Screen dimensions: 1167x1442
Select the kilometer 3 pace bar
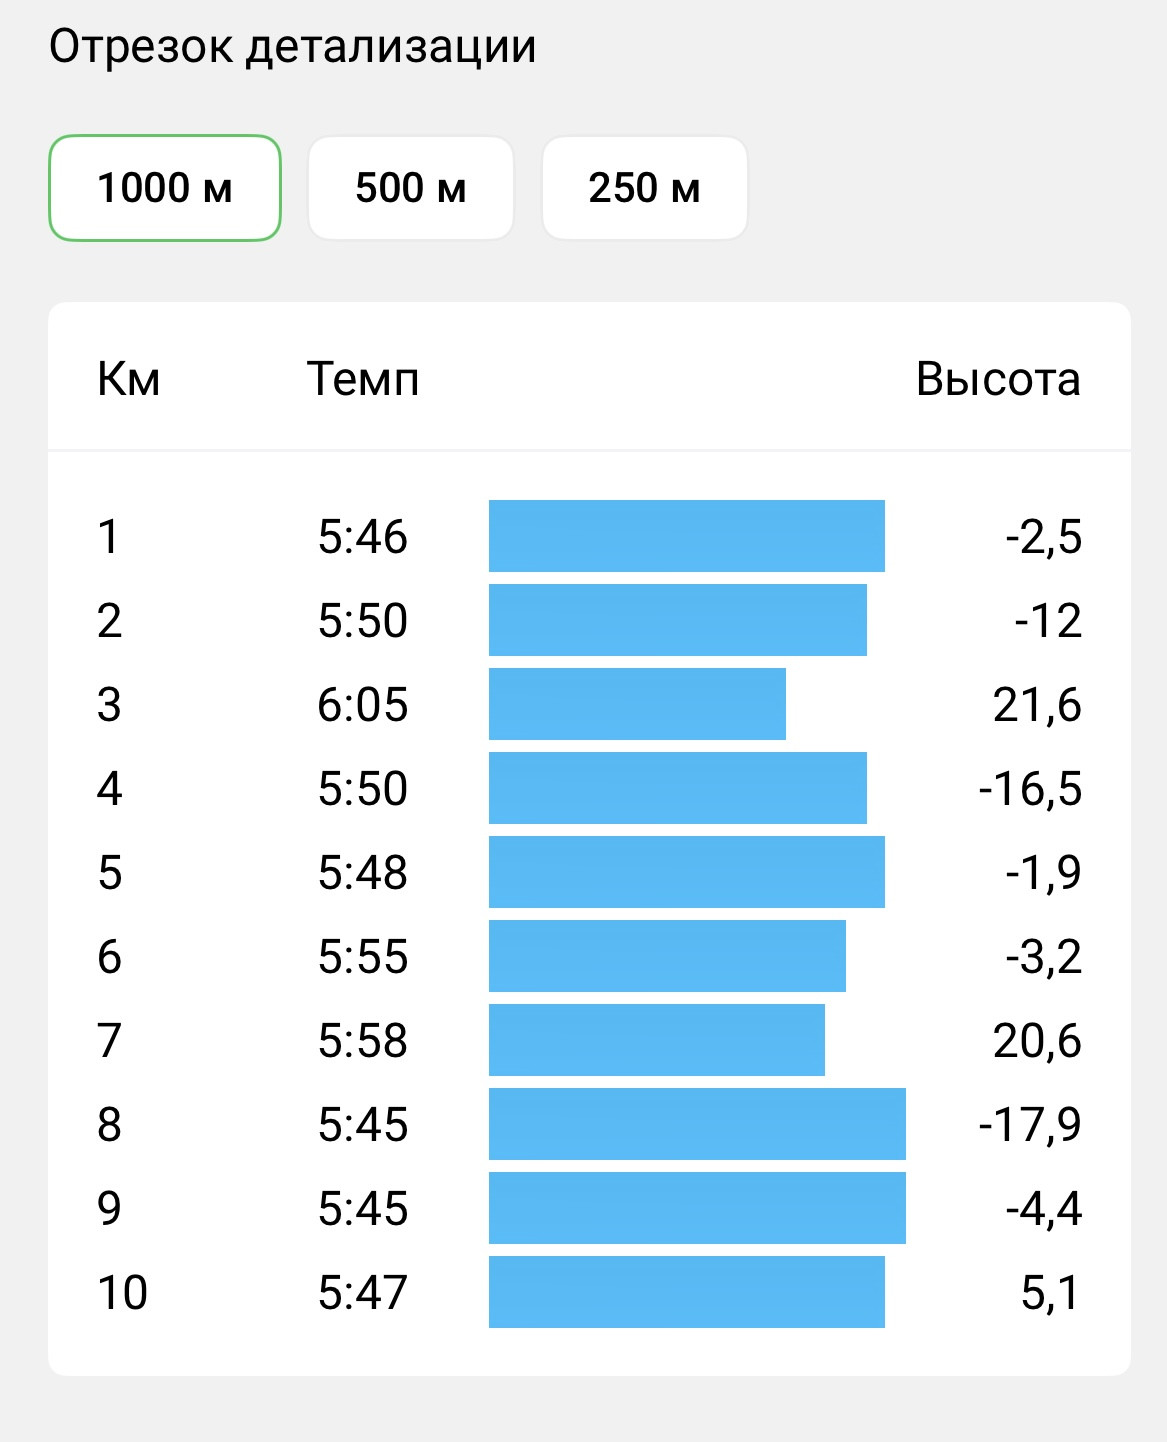pyautogui.click(x=637, y=704)
